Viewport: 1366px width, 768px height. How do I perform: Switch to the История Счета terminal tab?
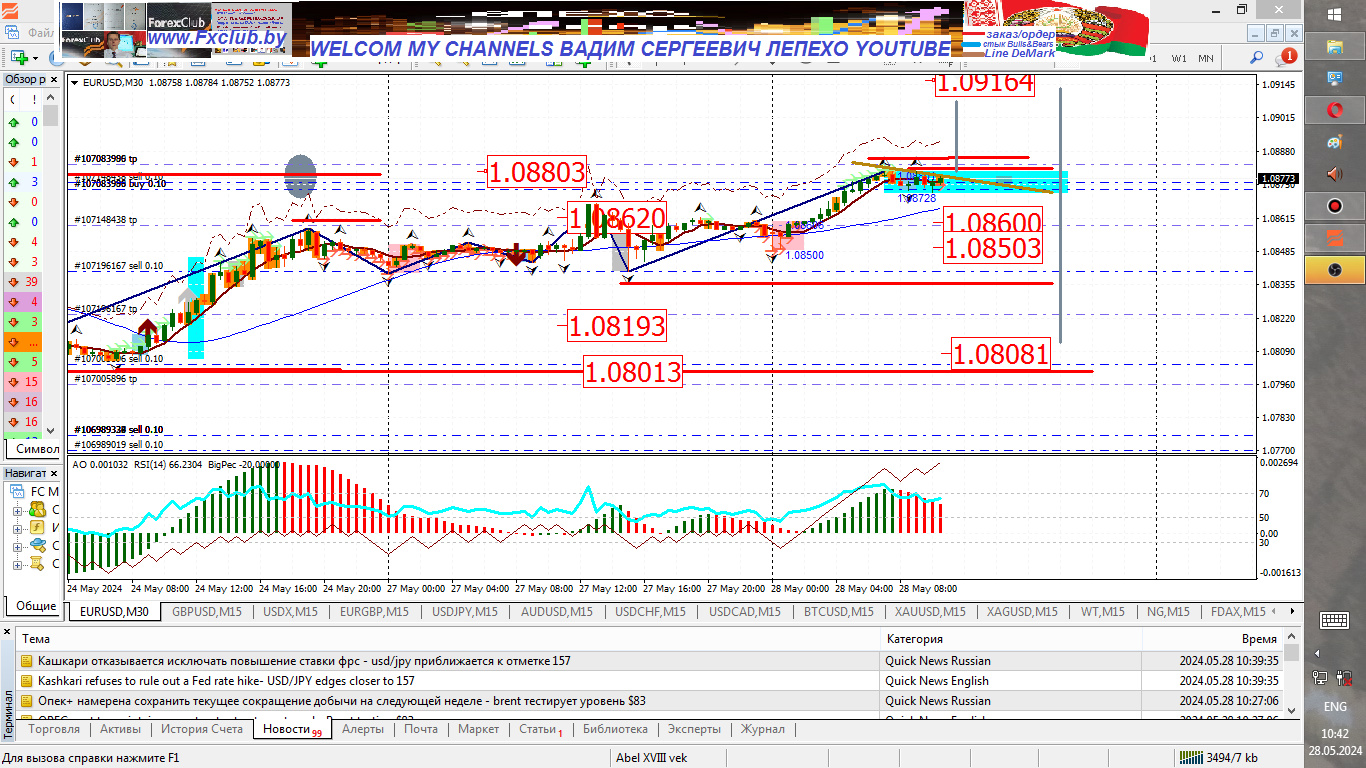(202, 729)
